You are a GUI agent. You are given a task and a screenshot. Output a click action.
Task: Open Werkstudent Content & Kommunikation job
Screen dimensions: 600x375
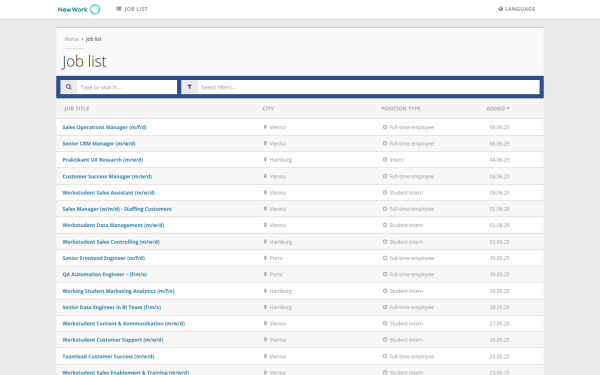click(124, 324)
